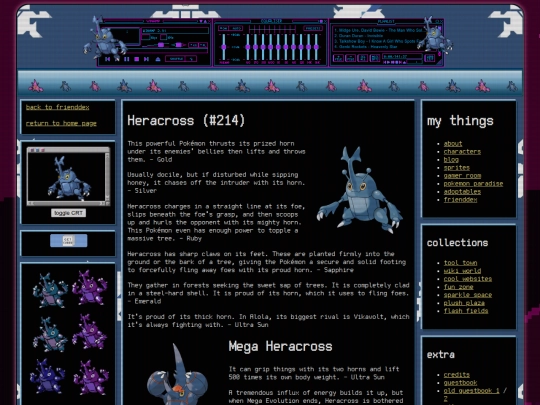Toggle the playlist window button in Winamp
This screenshot has width=540, height=405.
[203, 45]
